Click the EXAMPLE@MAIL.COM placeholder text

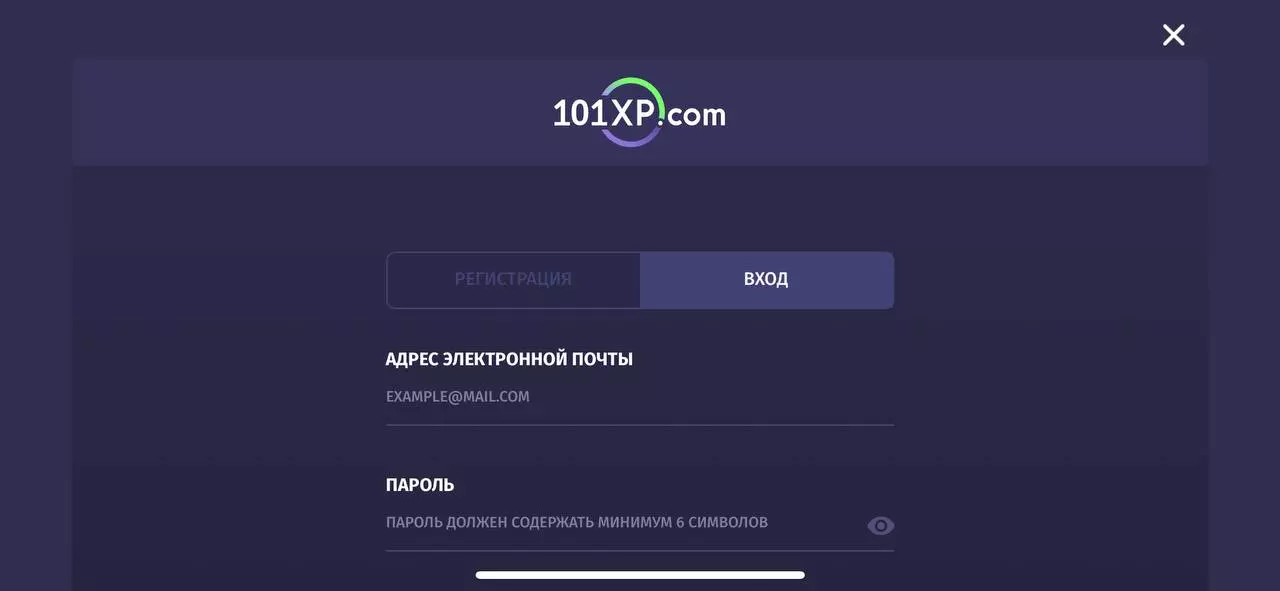[x=458, y=397]
